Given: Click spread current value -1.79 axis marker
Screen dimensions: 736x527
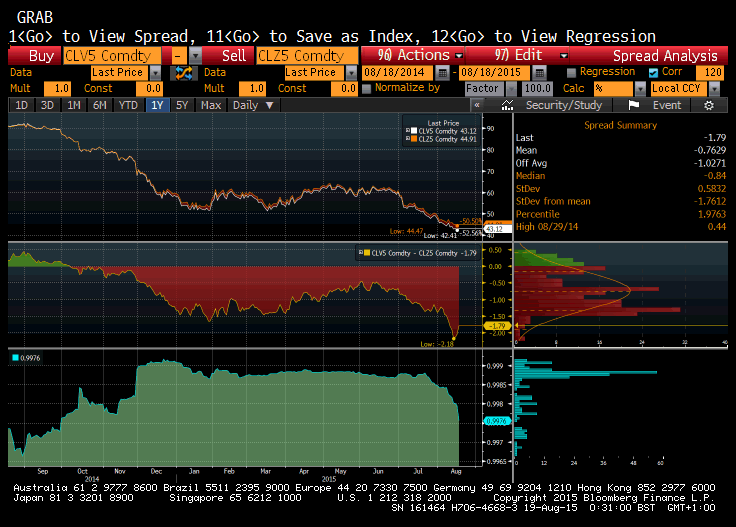Looking at the screenshot, I should (497, 326).
